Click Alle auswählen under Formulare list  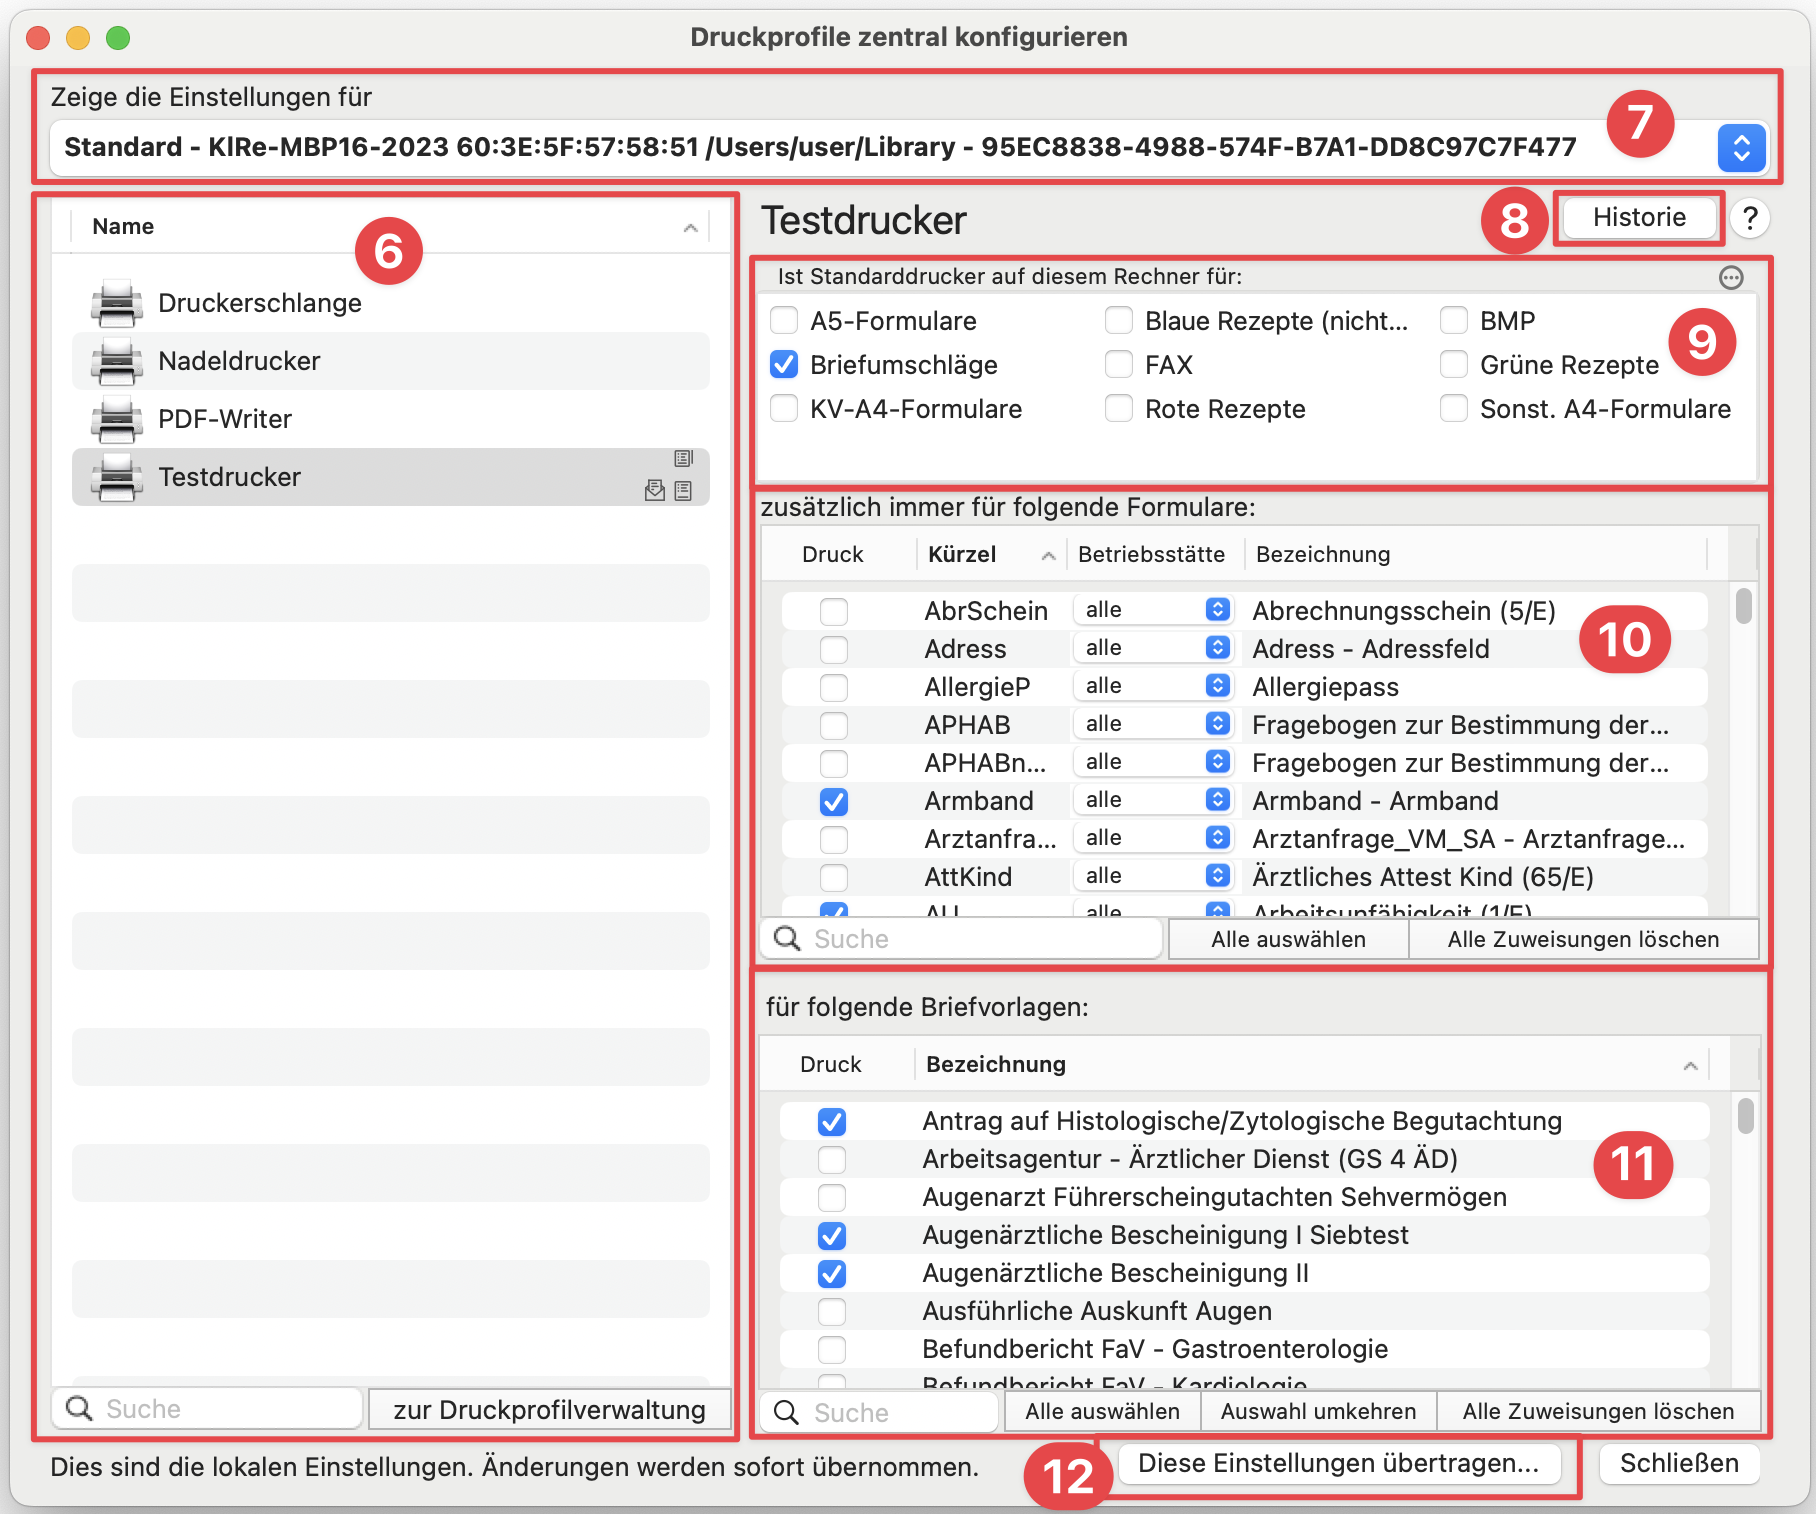(1288, 939)
